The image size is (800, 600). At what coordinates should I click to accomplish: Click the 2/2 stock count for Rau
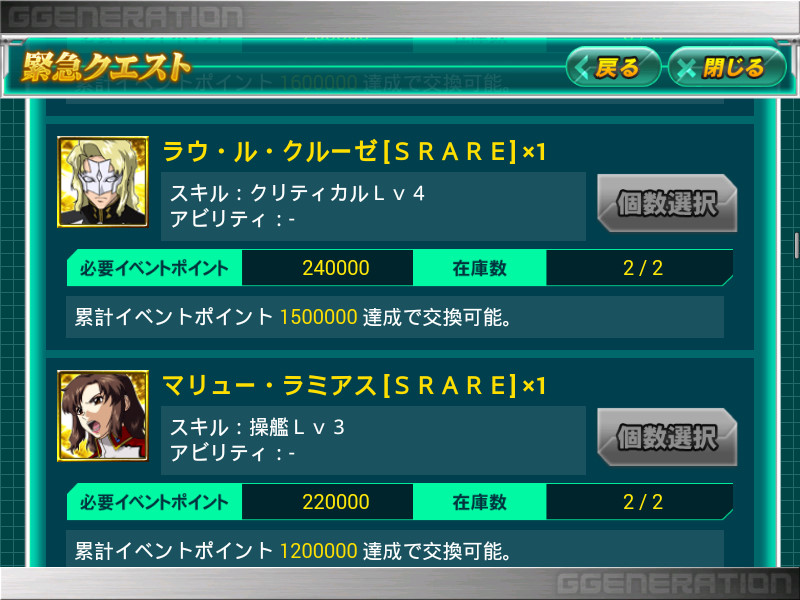(642, 268)
